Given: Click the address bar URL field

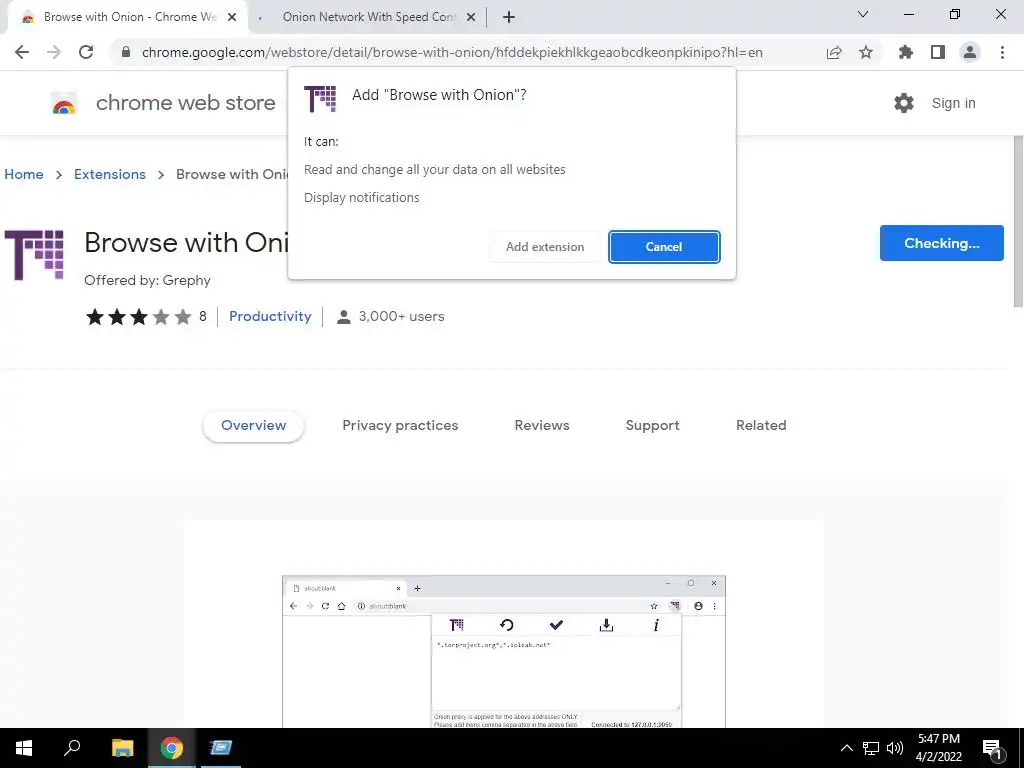Looking at the screenshot, I should click(452, 52).
